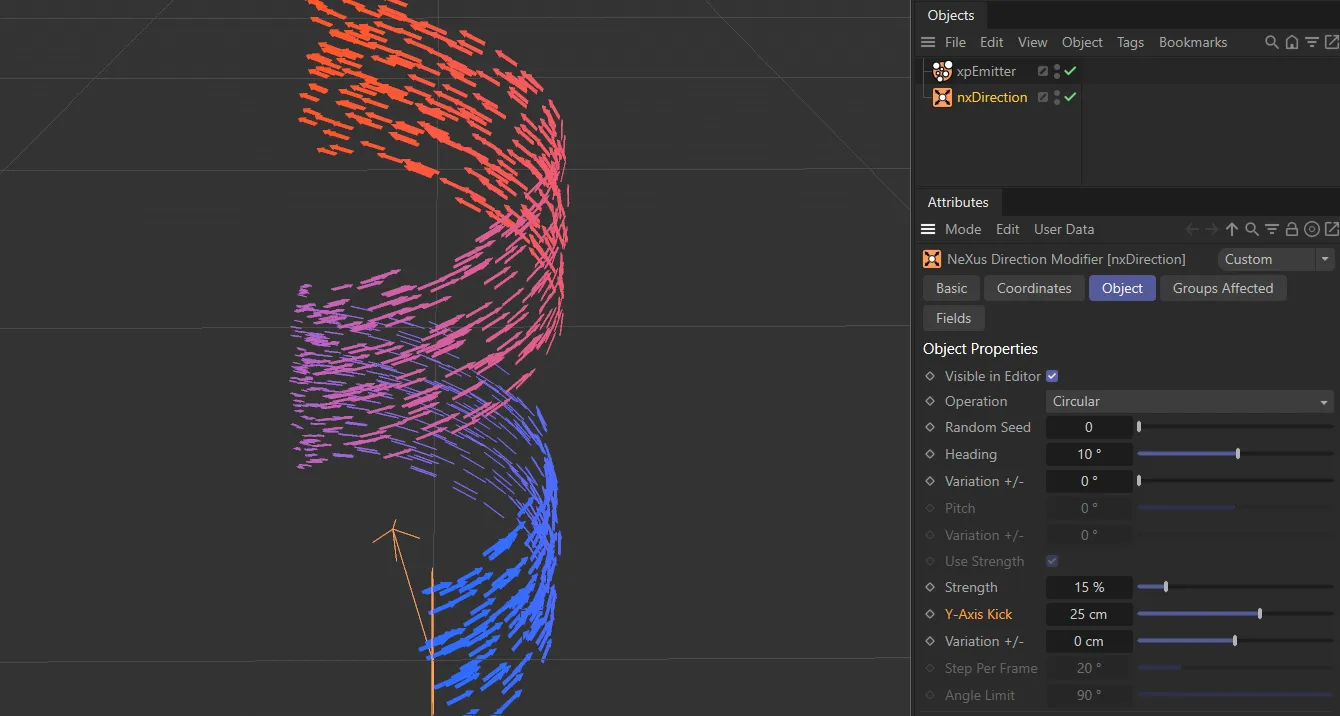Click the nxDirection modifier icon
This screenshot has width=1340, height=716.
(941, 97)
